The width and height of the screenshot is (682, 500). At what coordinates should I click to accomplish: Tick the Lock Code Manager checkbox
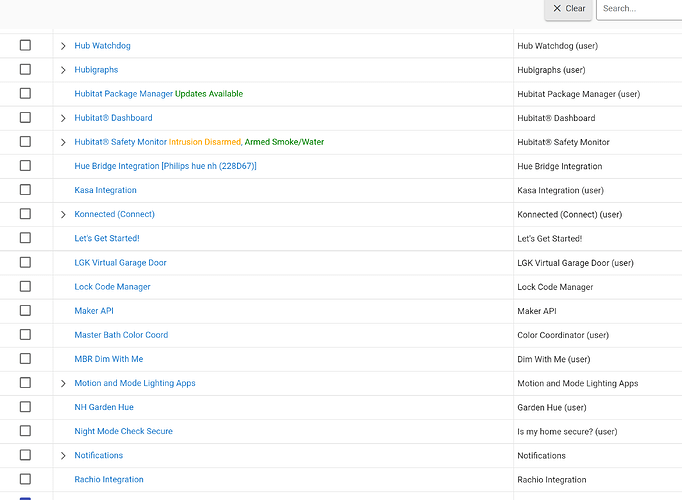pyautogui.click(x=25, y=286)
